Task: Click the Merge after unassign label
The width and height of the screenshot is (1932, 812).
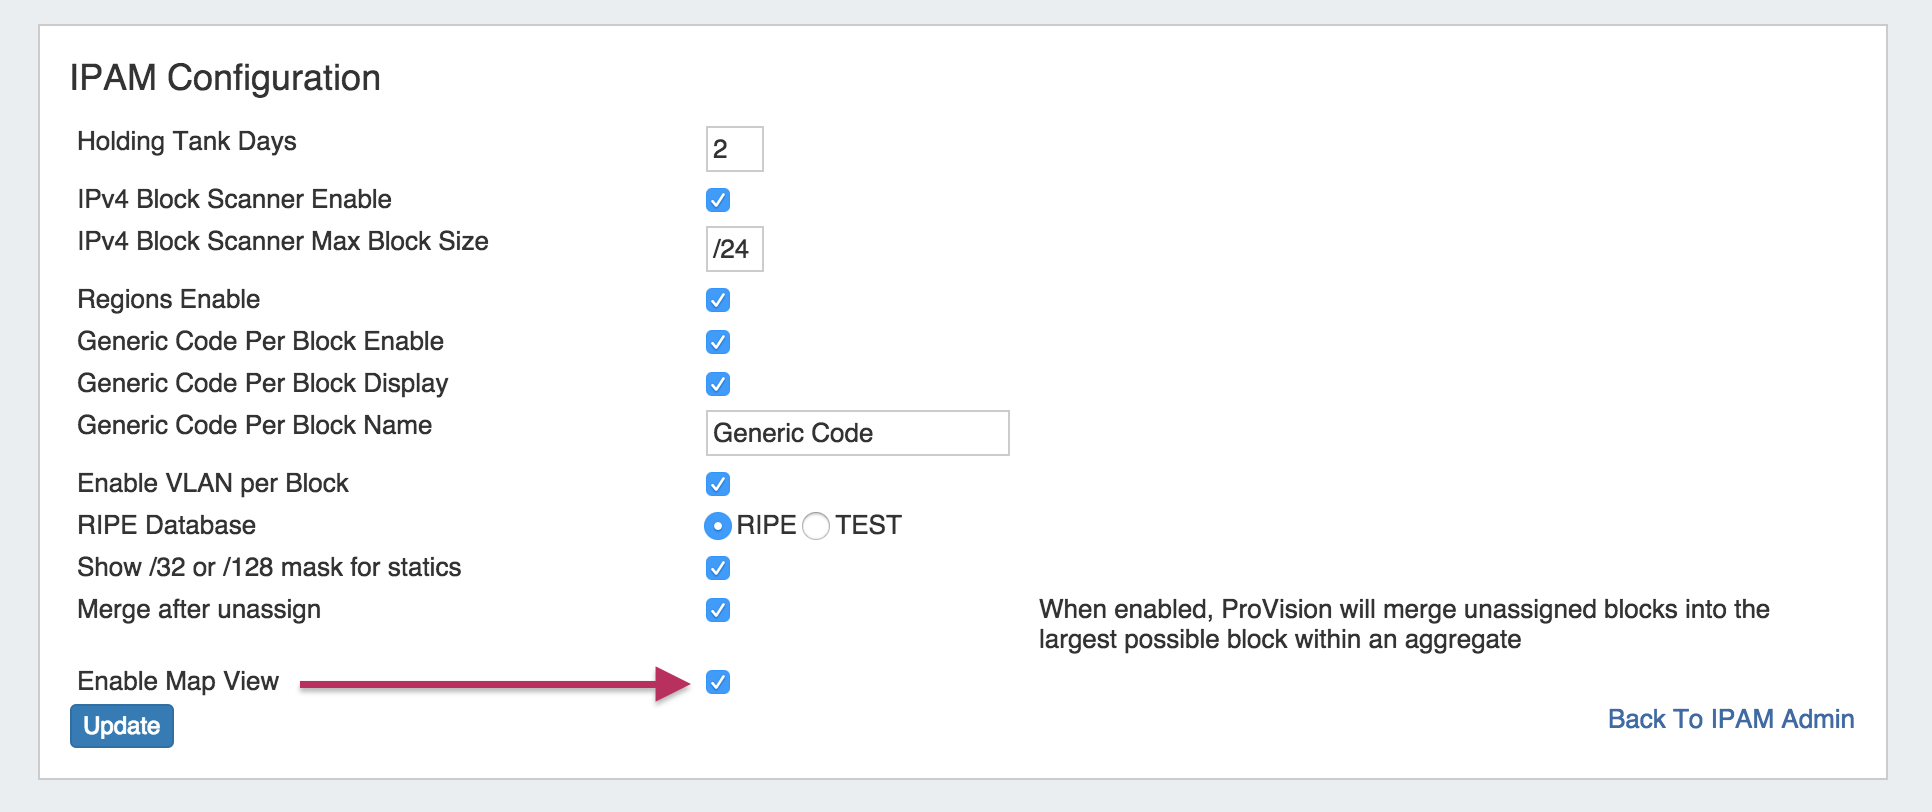Action: [x=199, y=609]
